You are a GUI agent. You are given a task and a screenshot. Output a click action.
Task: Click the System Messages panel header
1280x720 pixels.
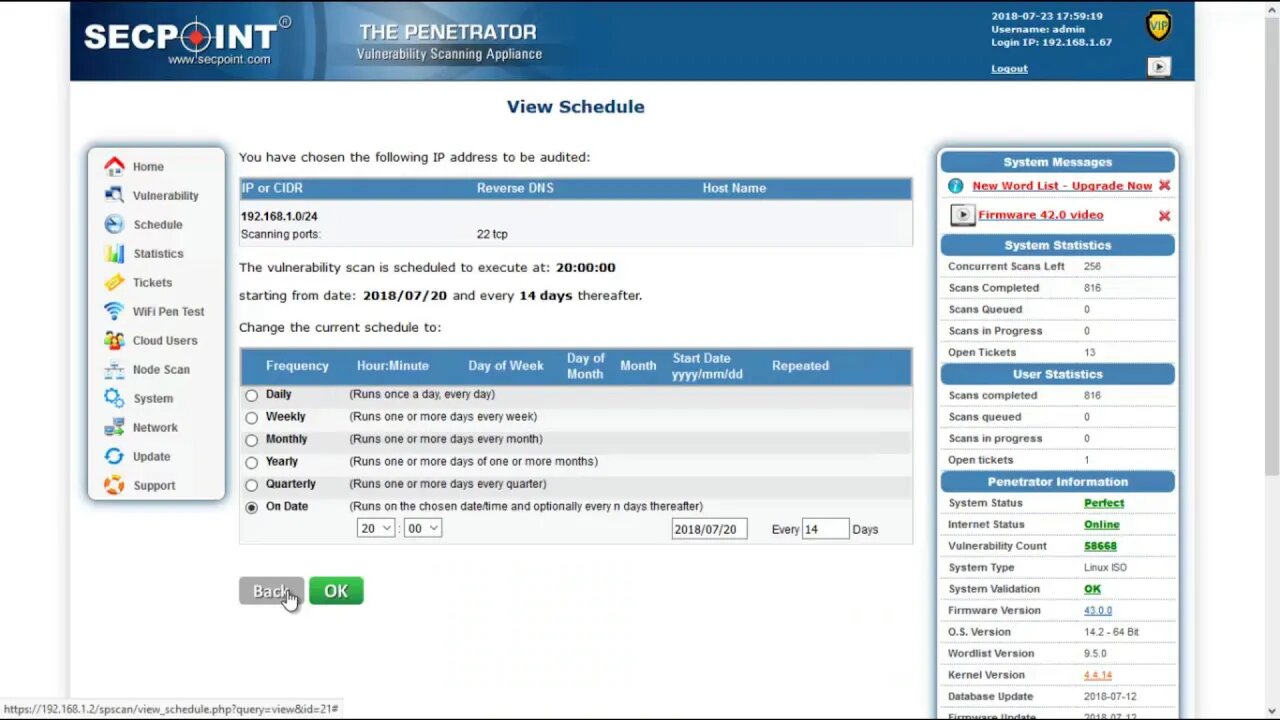tap(1058, 162)
